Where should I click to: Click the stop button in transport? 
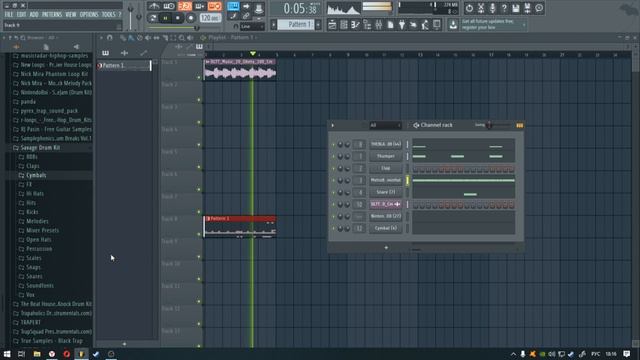pos(178,18)
